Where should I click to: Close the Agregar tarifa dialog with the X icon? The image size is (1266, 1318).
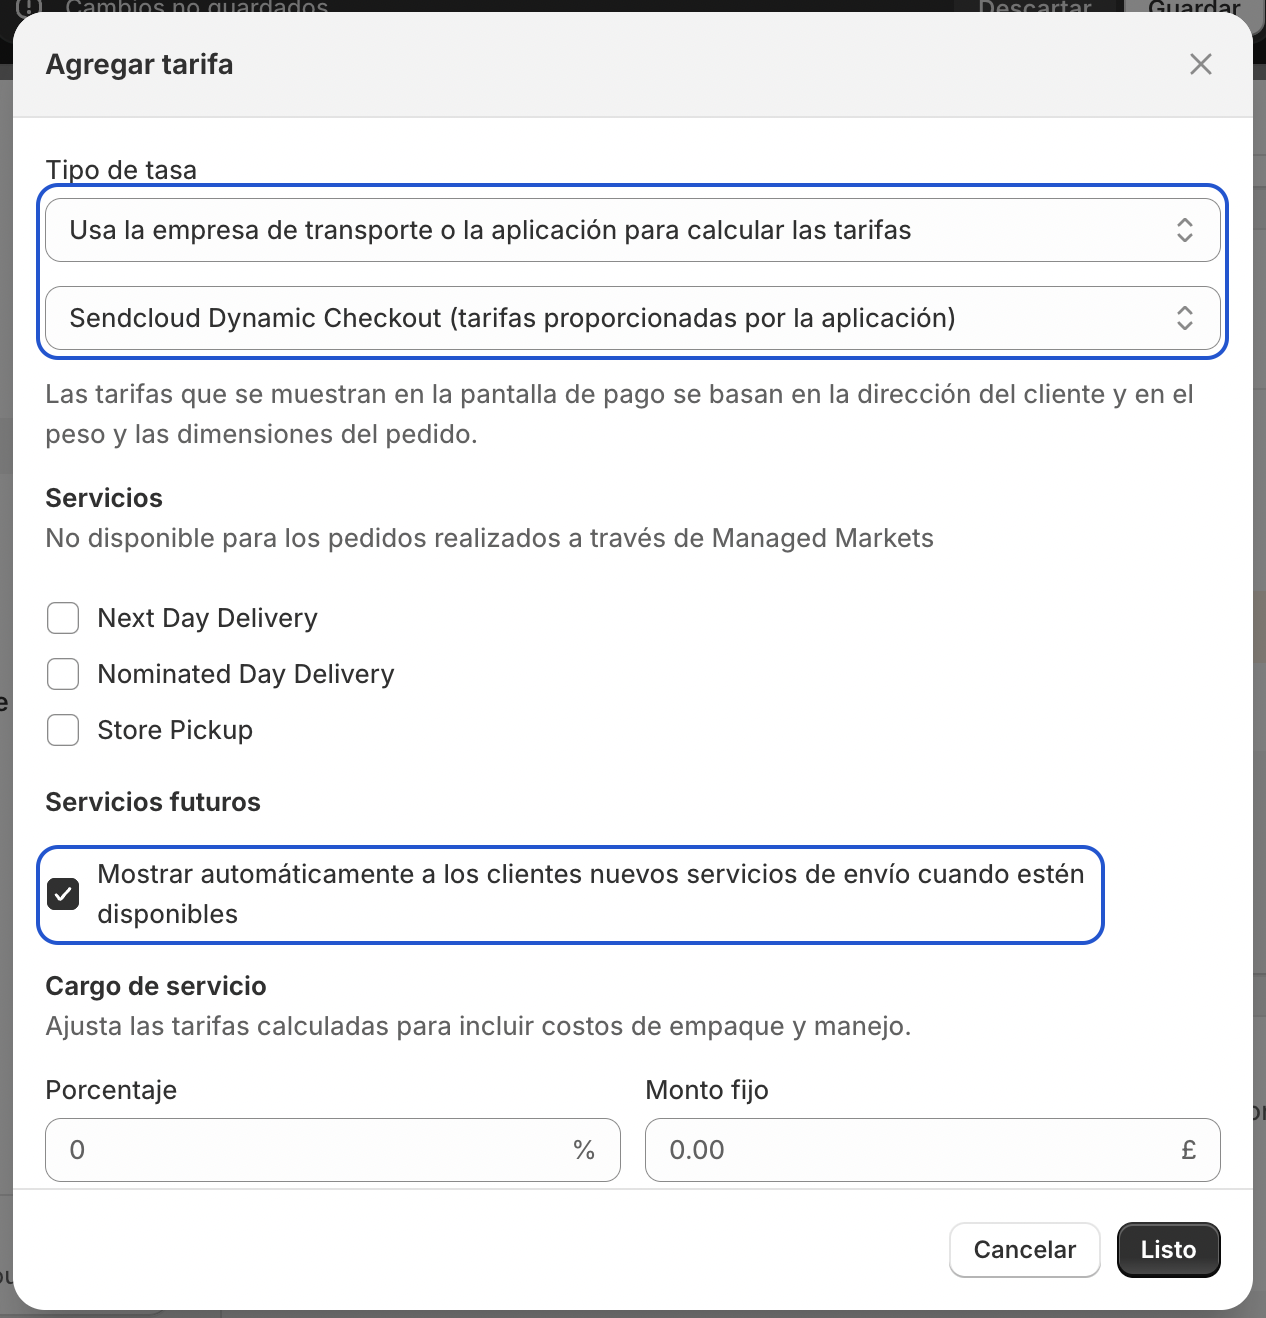point(1200,64)
